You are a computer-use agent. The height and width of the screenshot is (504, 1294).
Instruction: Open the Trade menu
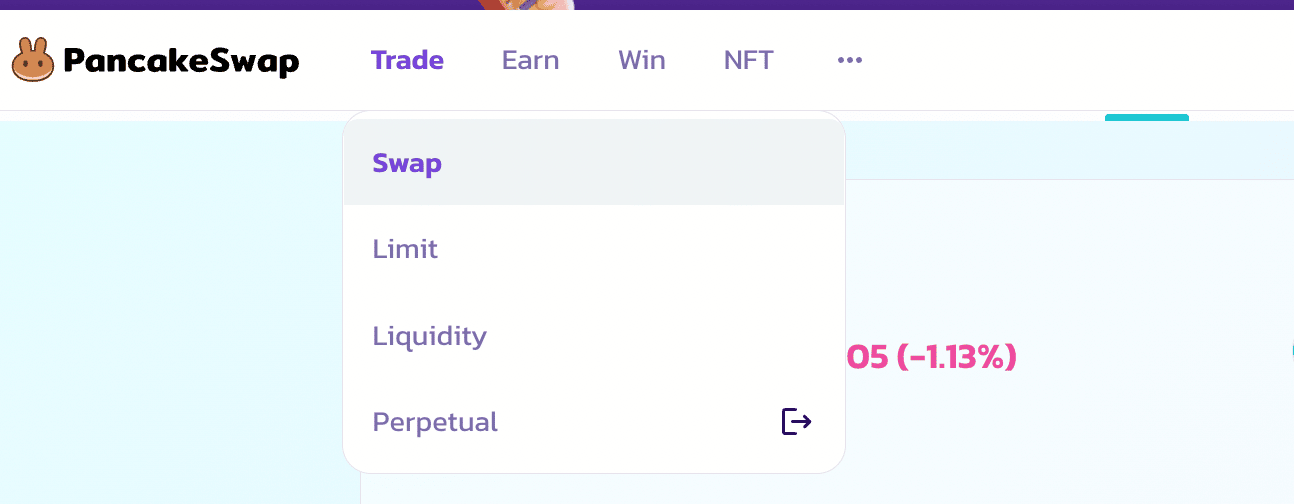pos(407,61)
